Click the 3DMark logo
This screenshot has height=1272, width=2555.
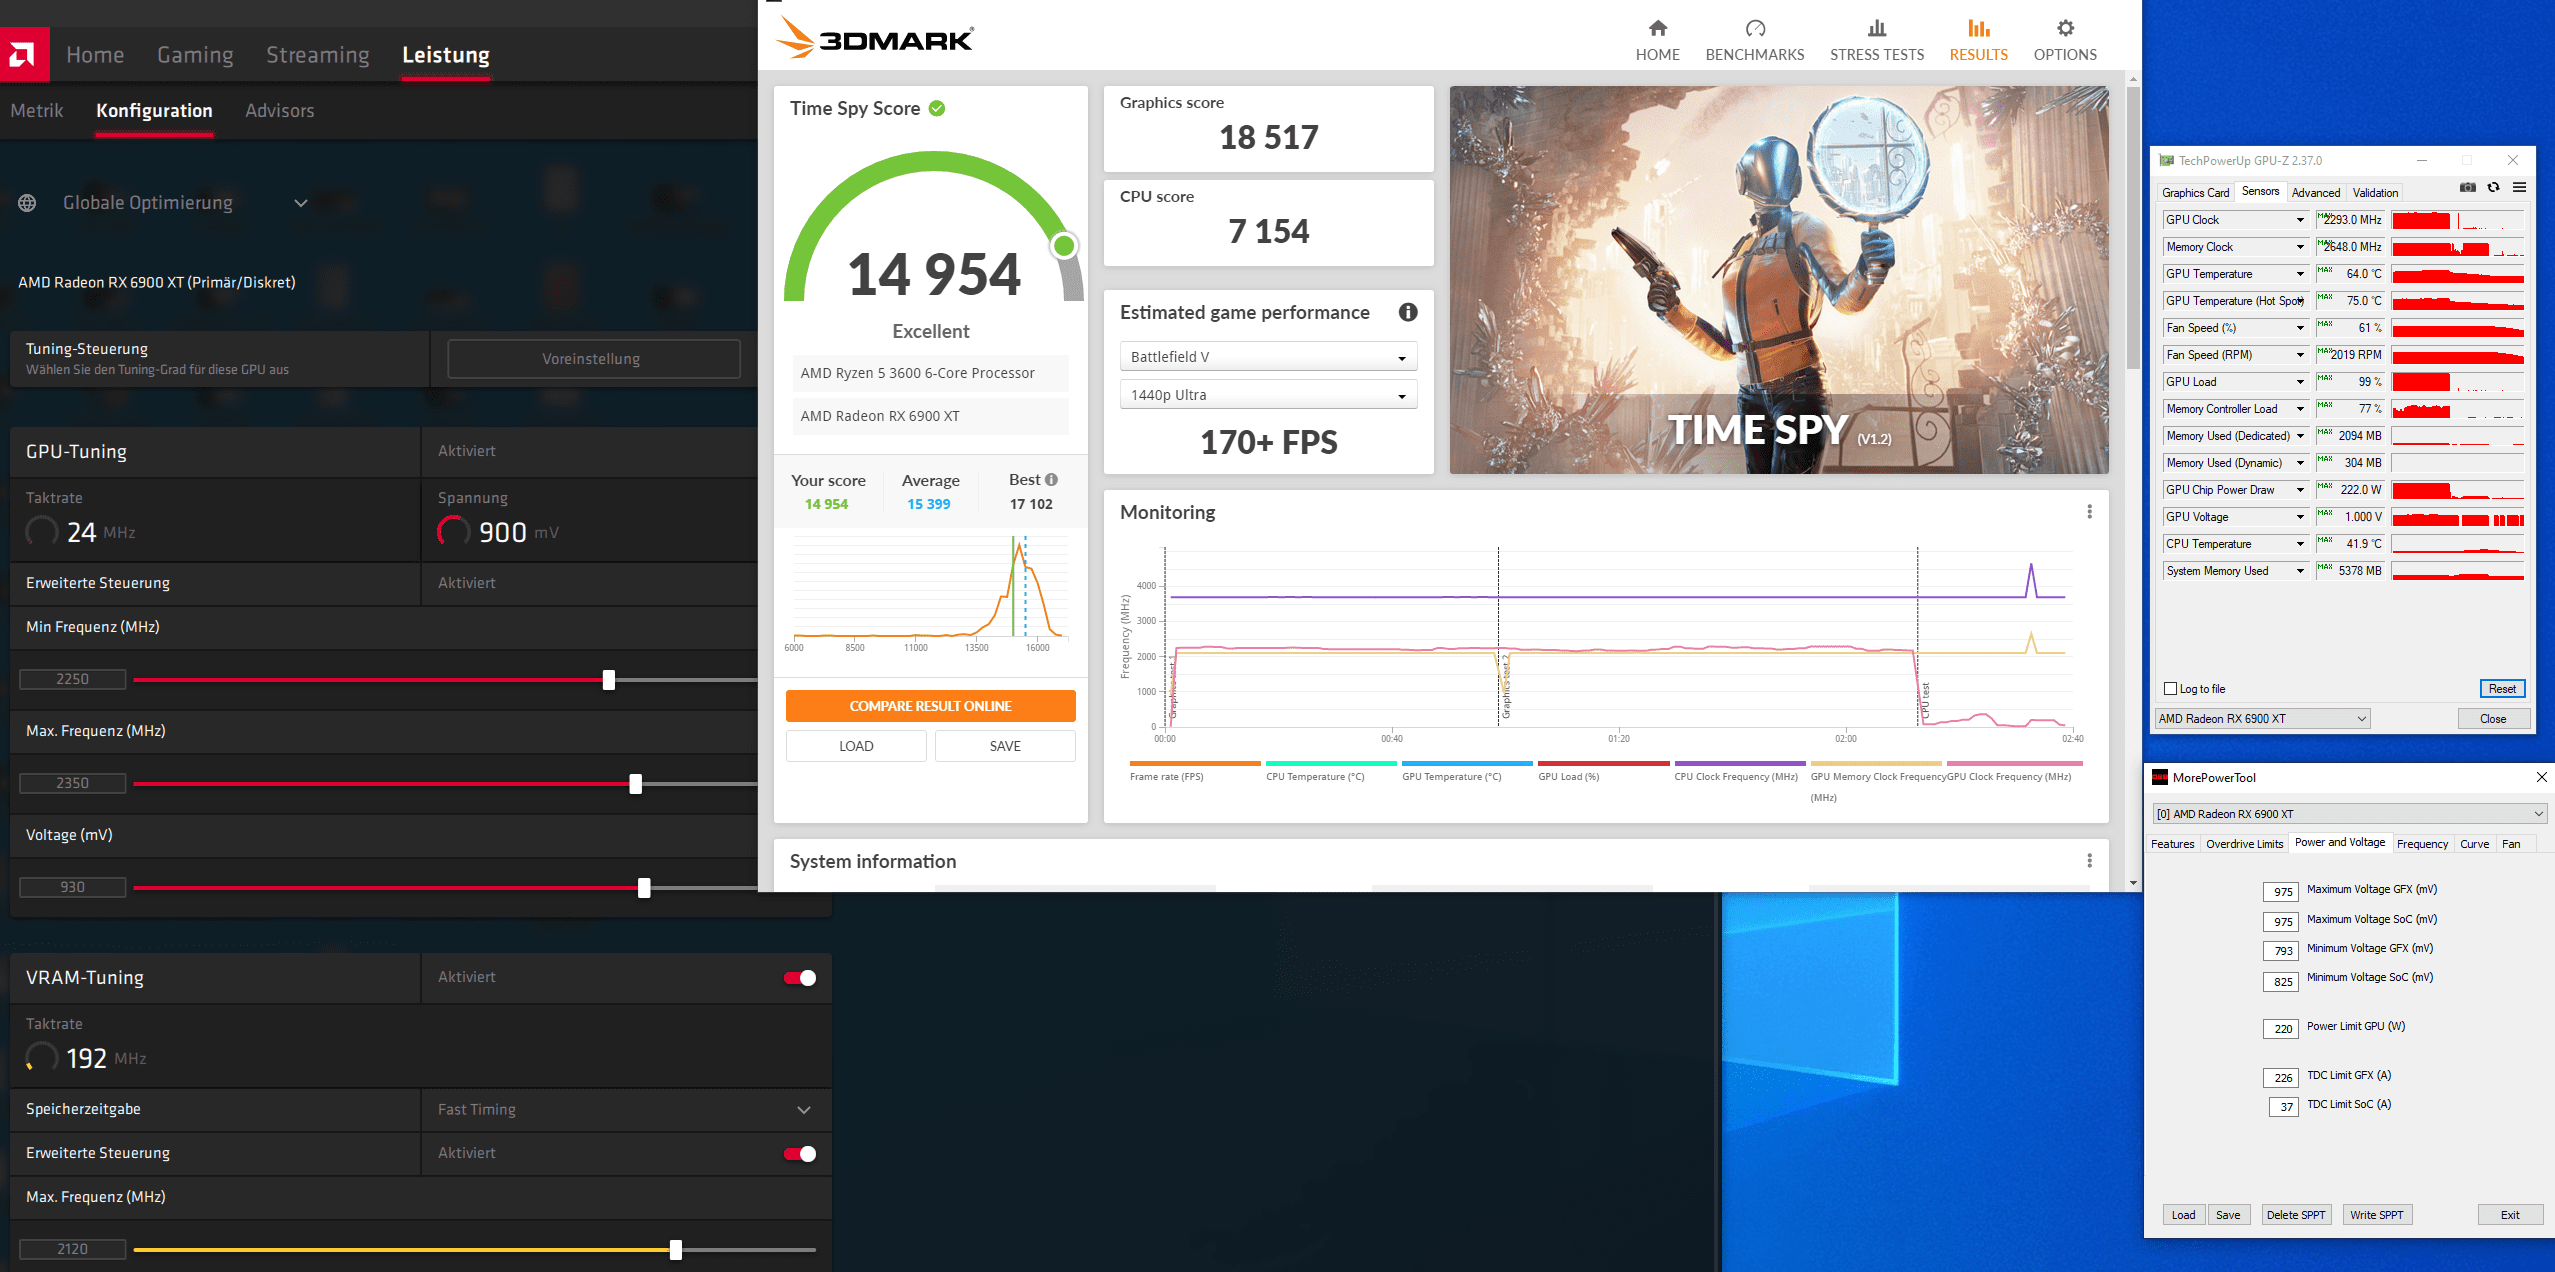coord(875,38)
